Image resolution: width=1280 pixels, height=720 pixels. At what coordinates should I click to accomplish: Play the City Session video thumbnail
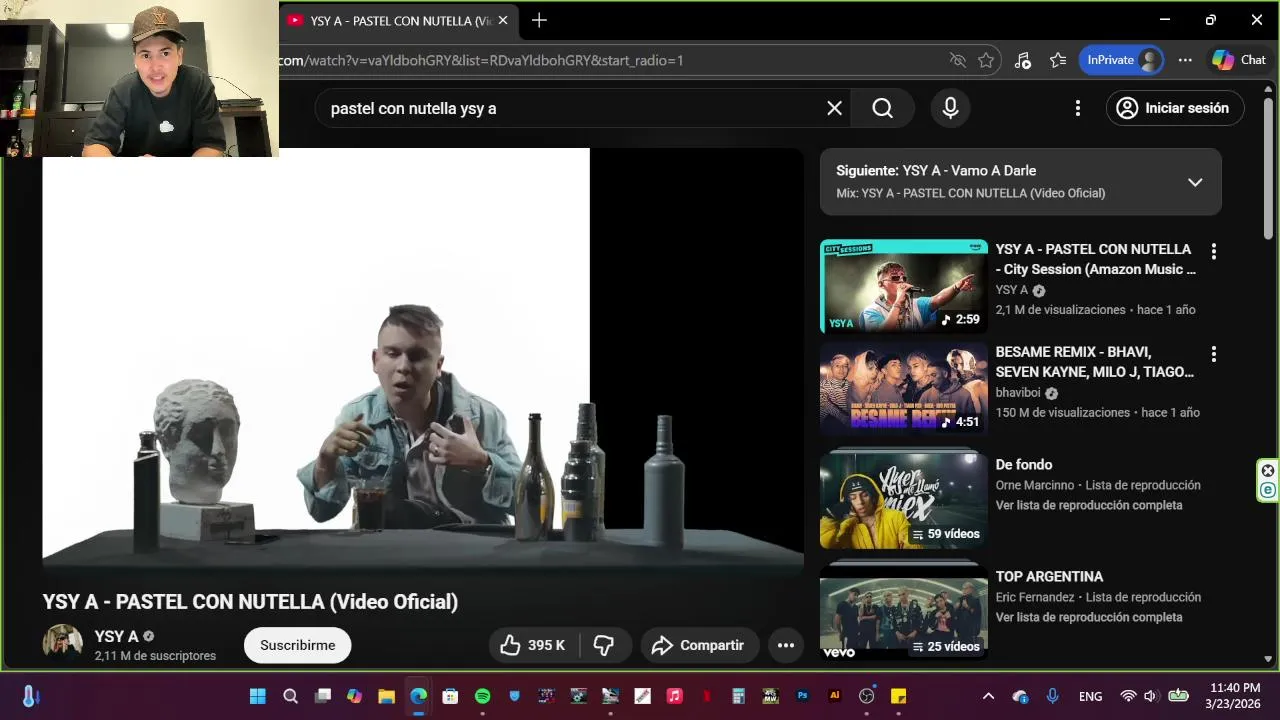tap(904, 286)
